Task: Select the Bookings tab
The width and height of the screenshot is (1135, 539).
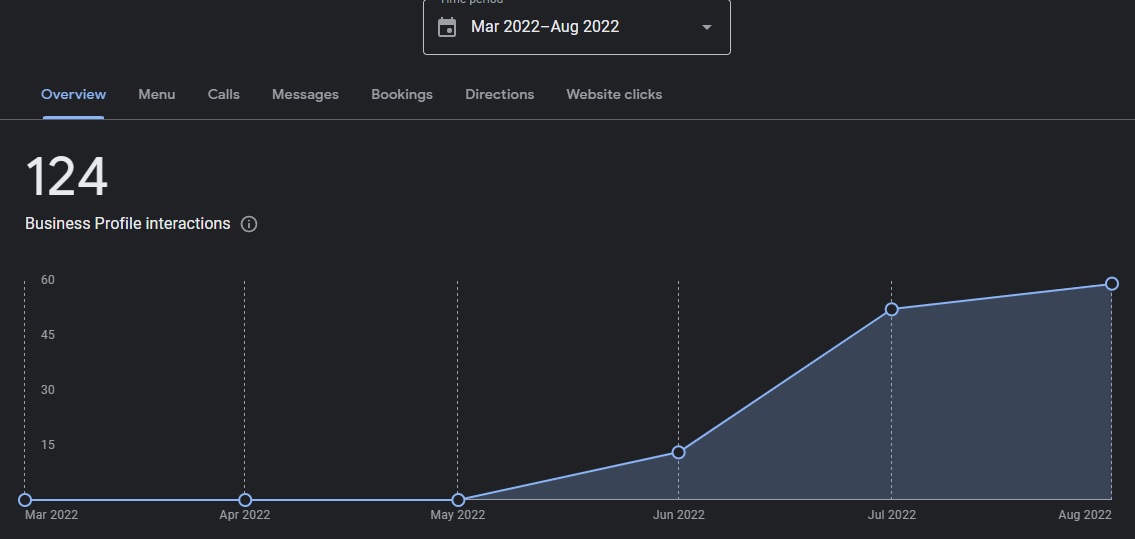Action: tap(402, 95)
